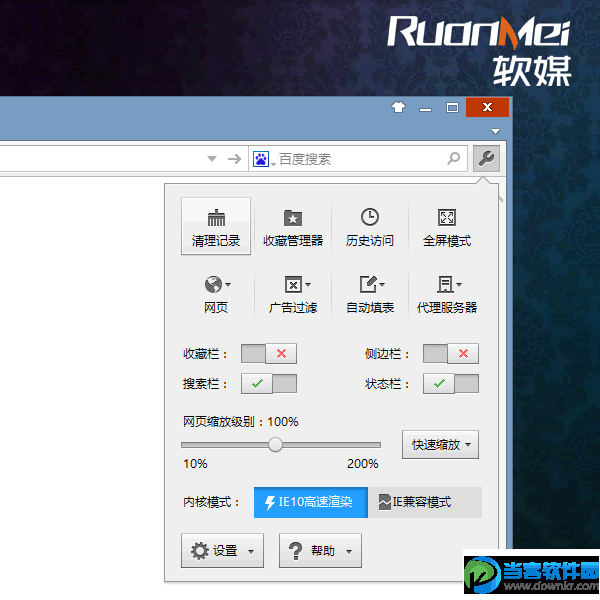The image size is (600, 600).
Task: Expand address bar history dropdown arrow
Action: [x=212, y=158]
